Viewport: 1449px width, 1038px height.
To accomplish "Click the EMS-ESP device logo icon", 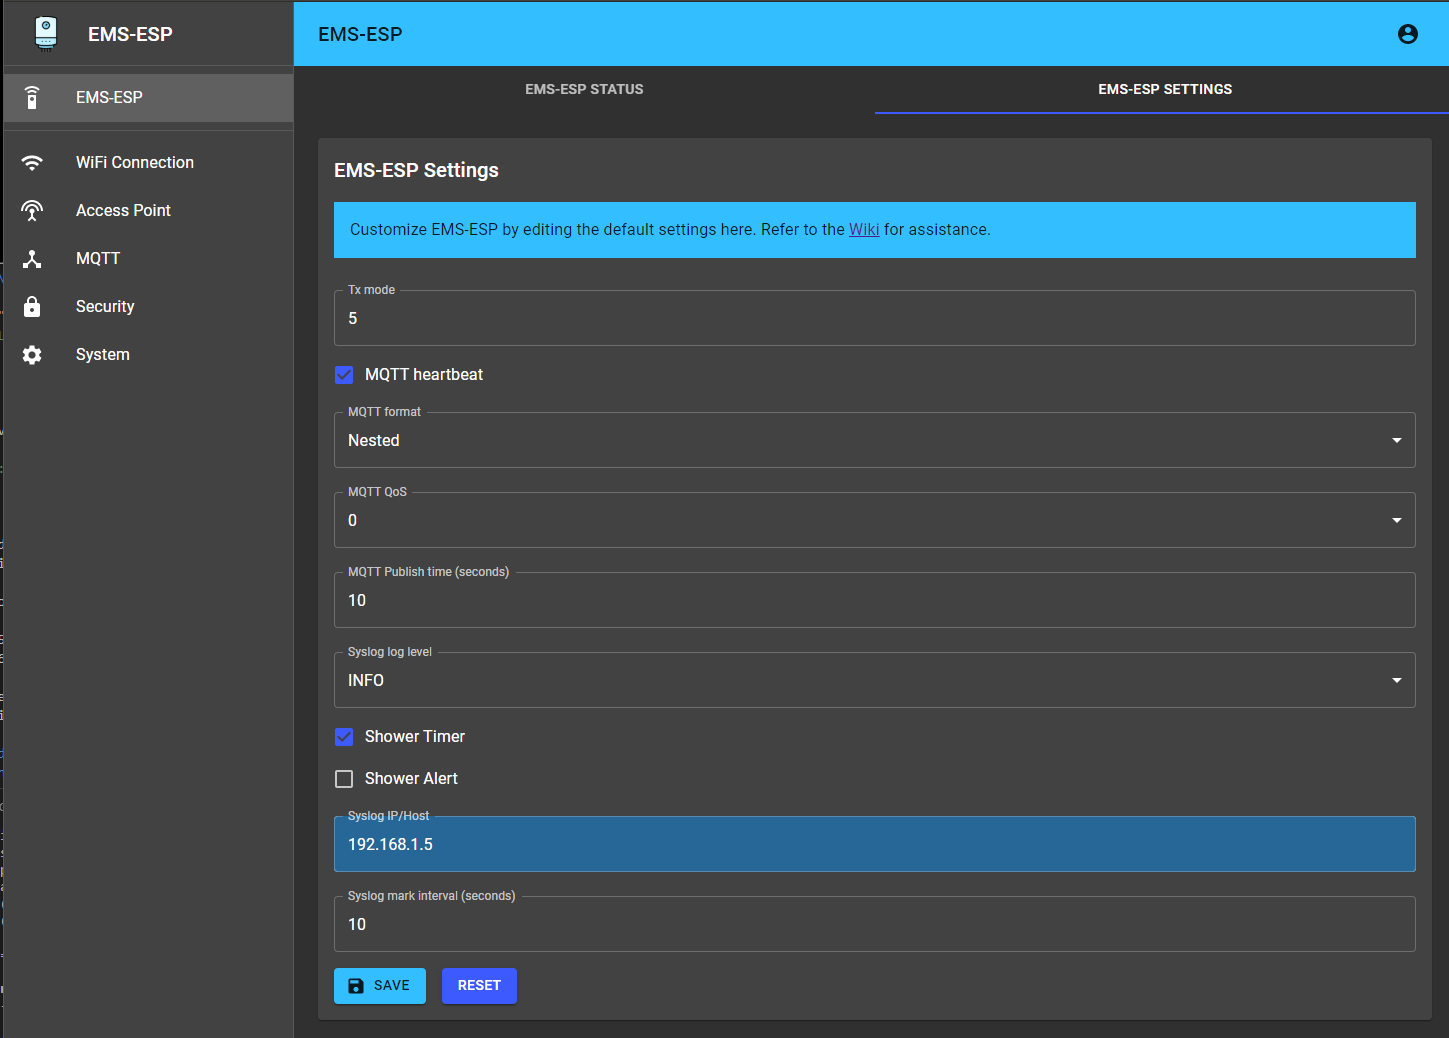I will [x=46, y=33].
